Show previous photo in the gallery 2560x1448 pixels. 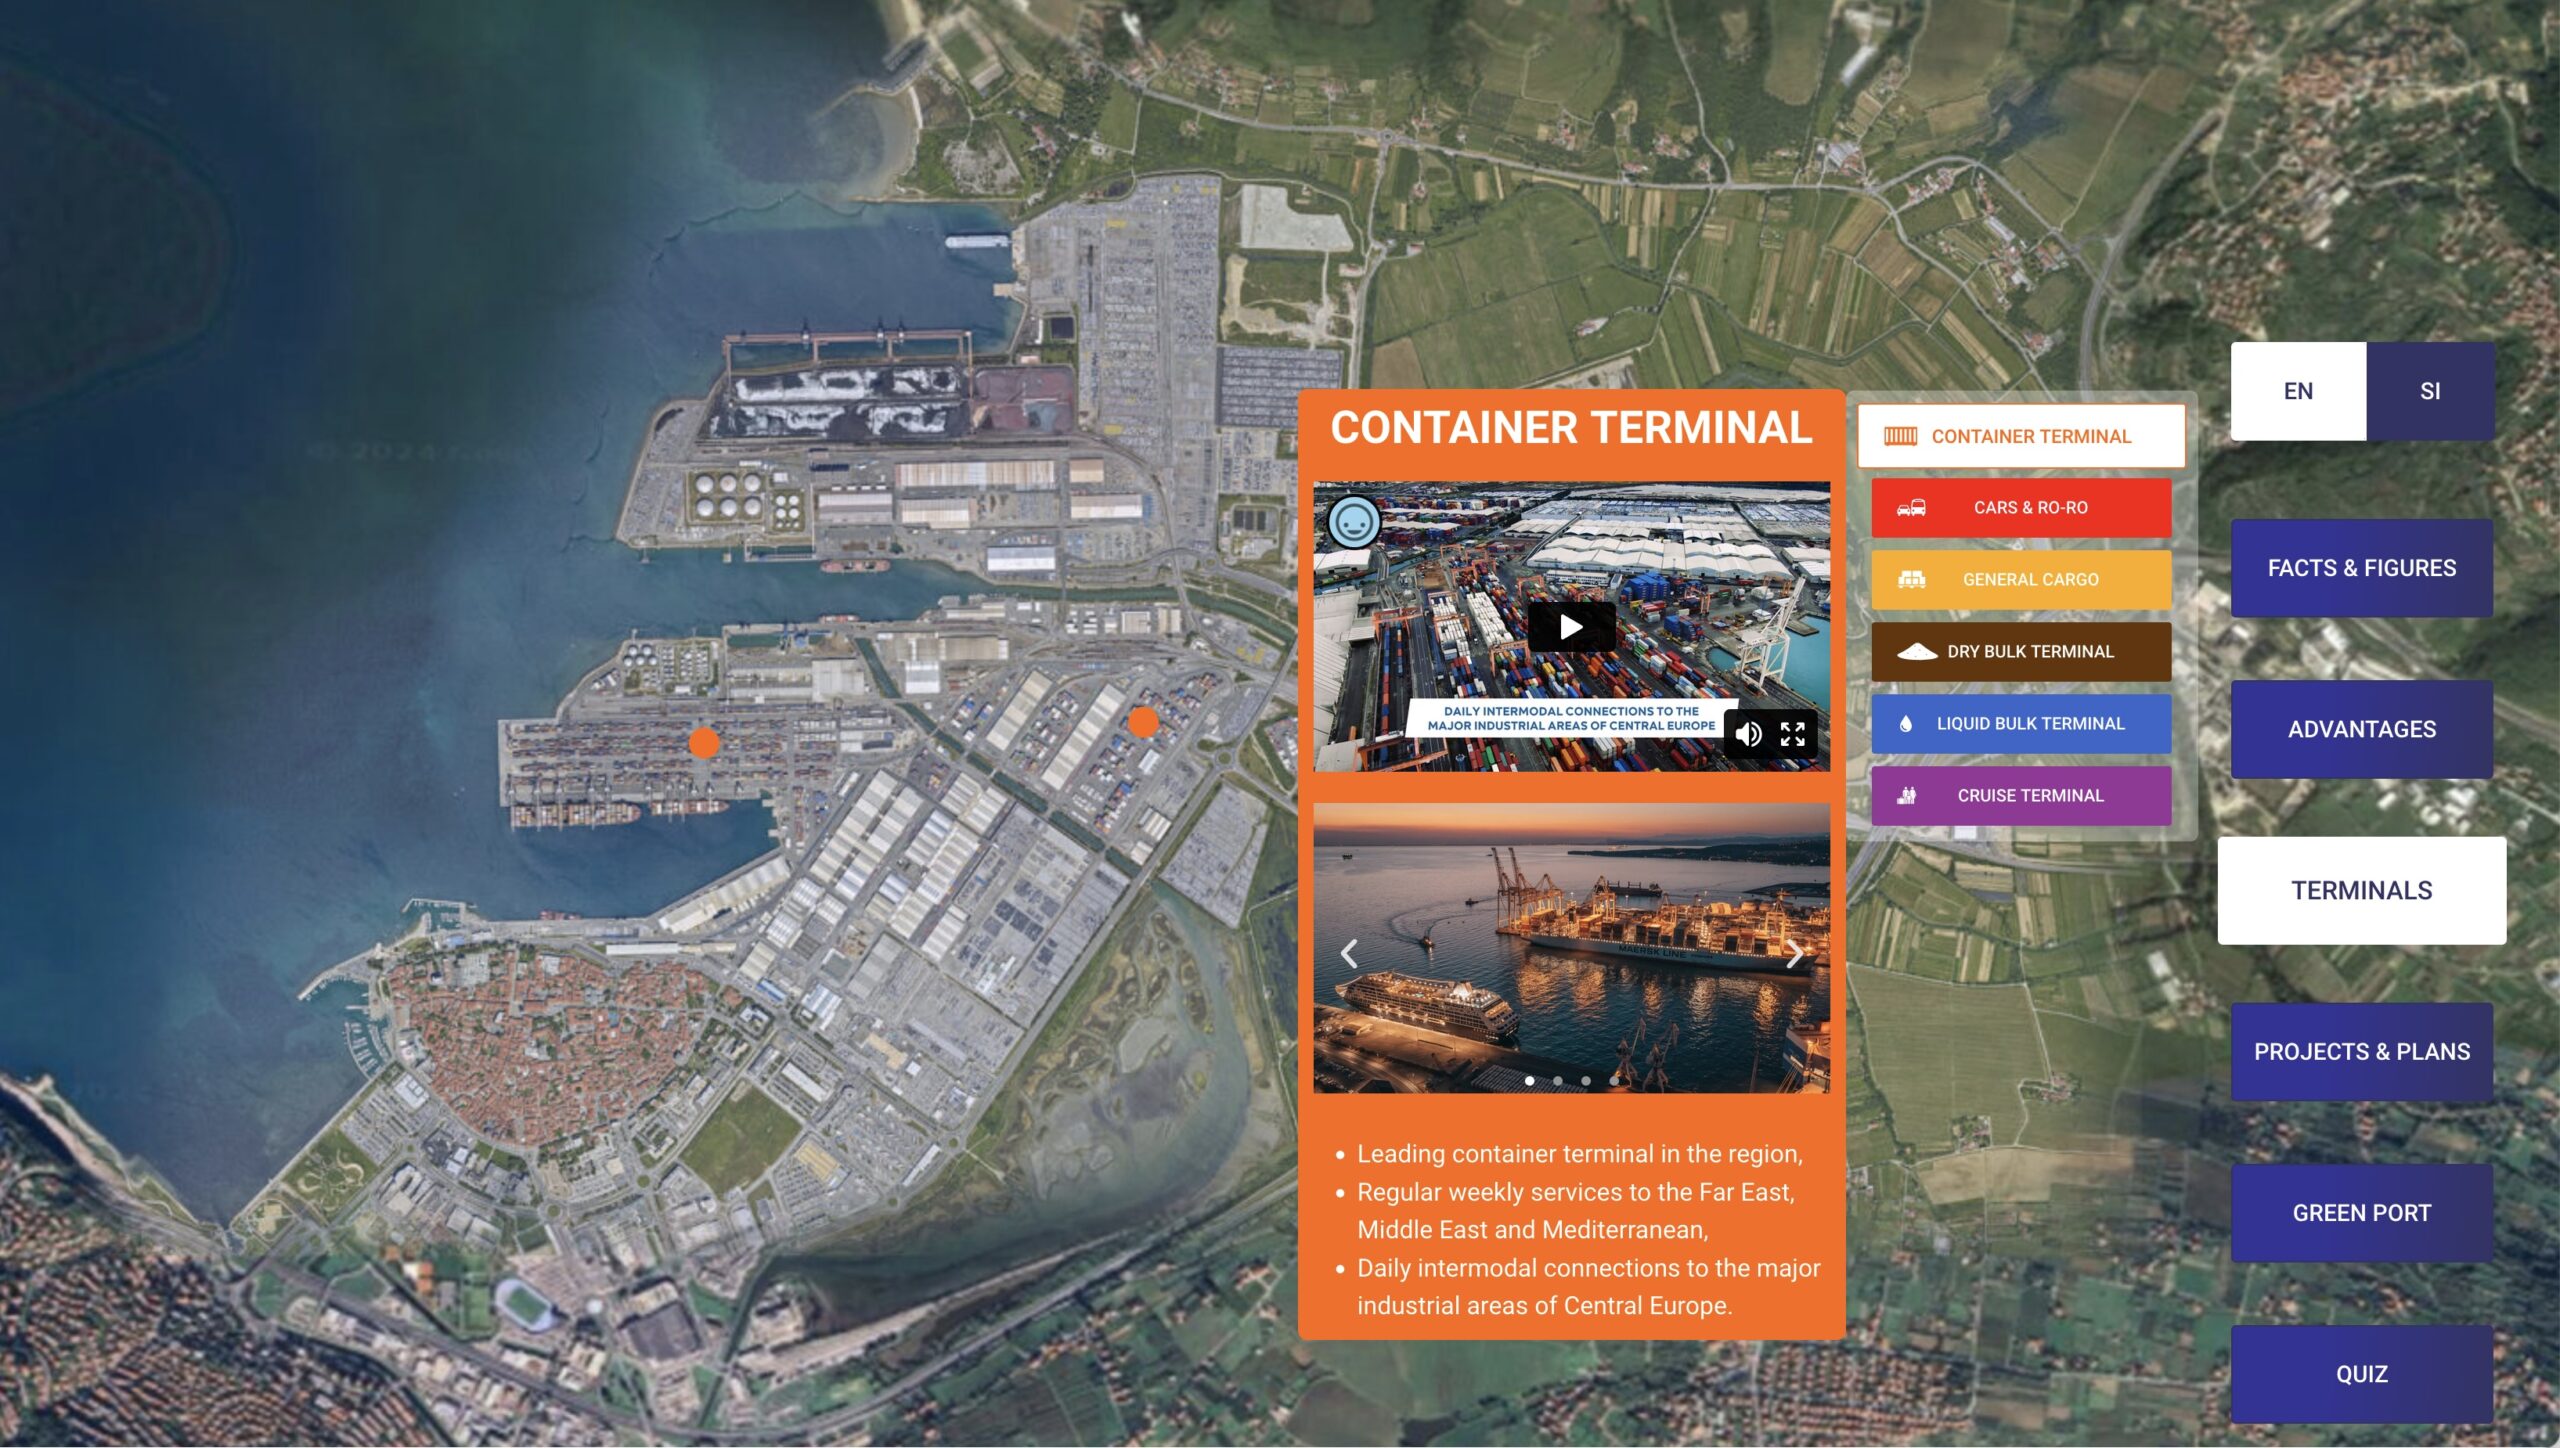click(x=1349, y=953)
